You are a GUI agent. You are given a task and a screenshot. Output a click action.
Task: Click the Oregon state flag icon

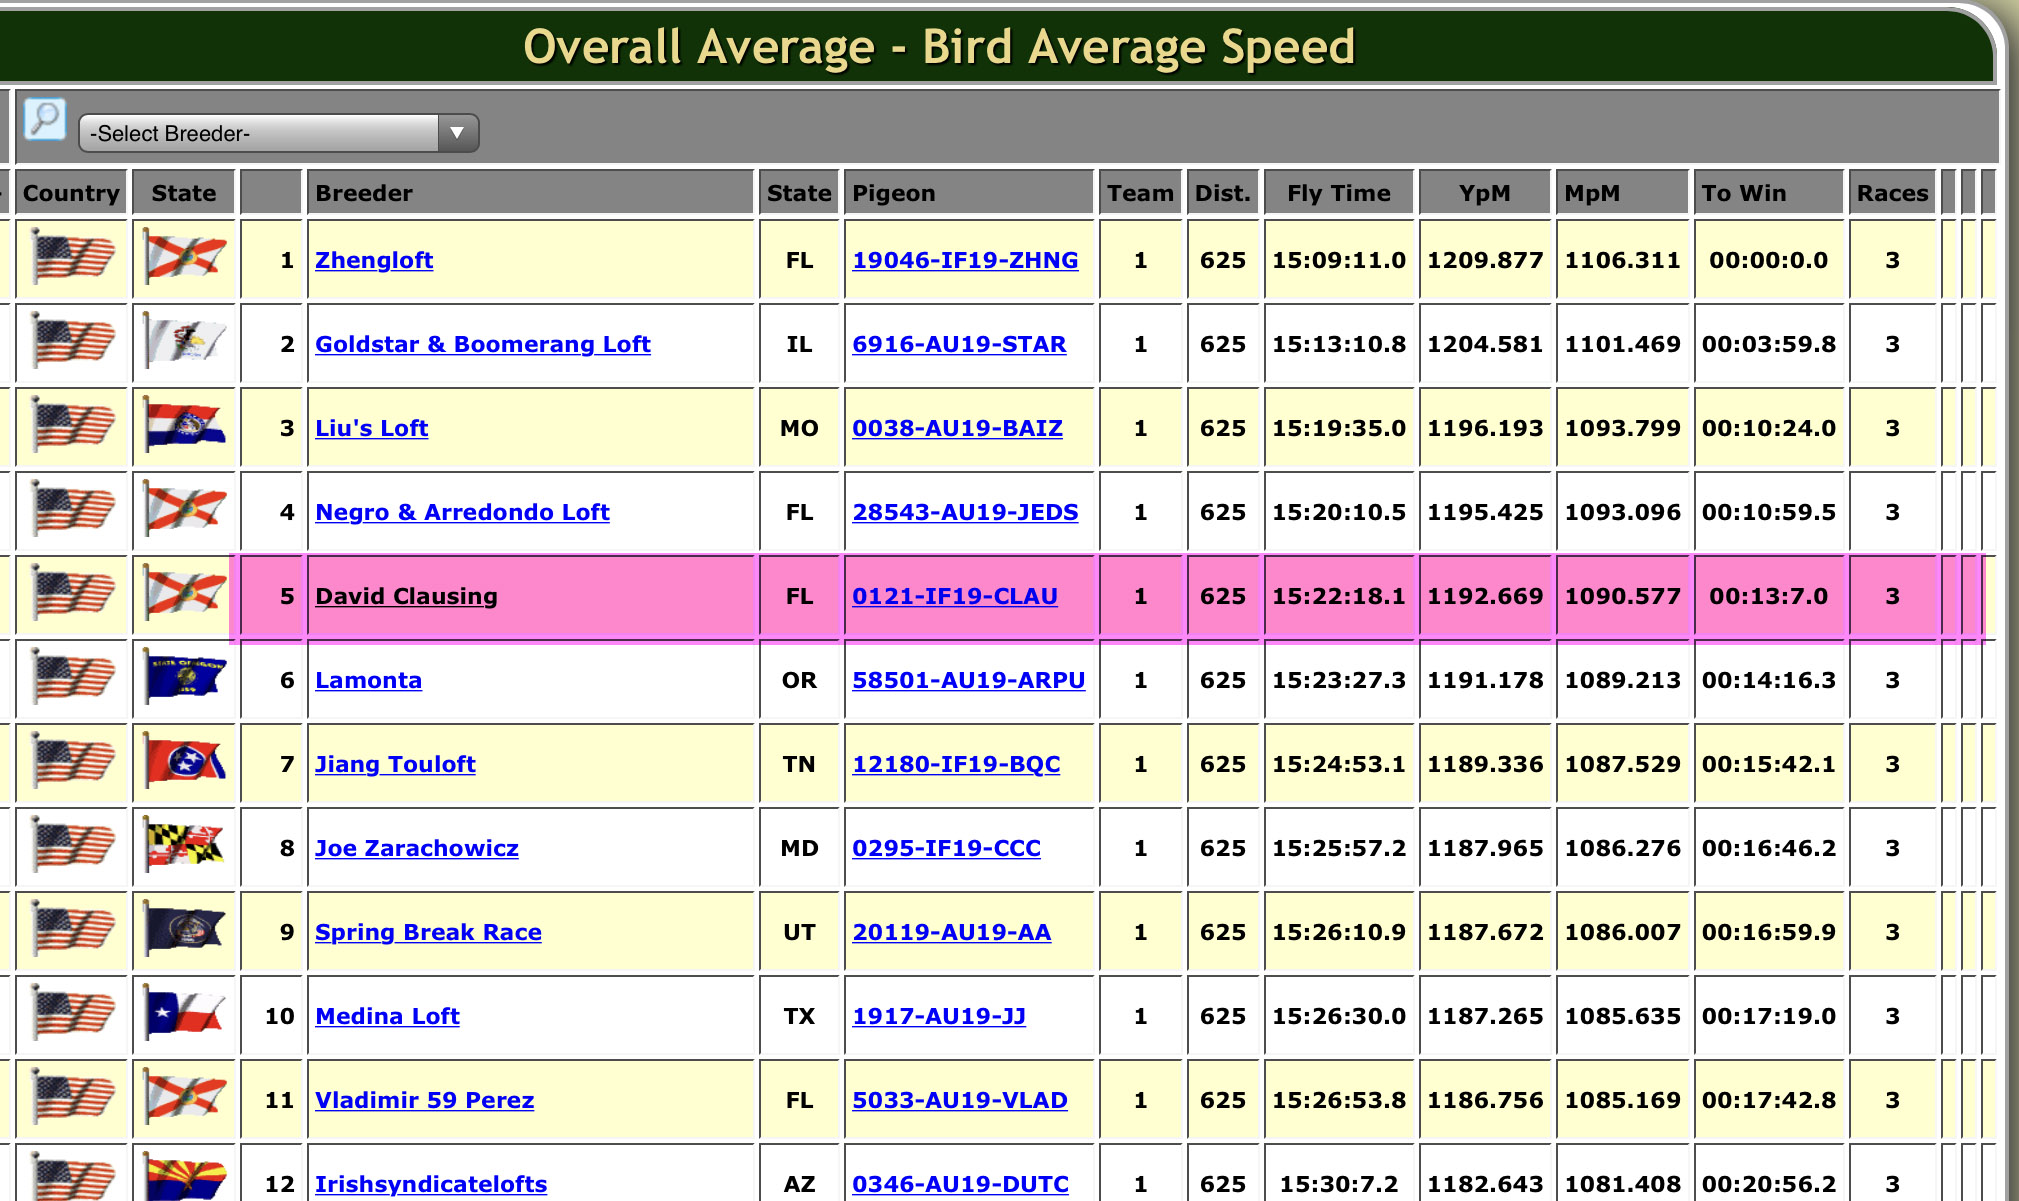click(184, 679)
